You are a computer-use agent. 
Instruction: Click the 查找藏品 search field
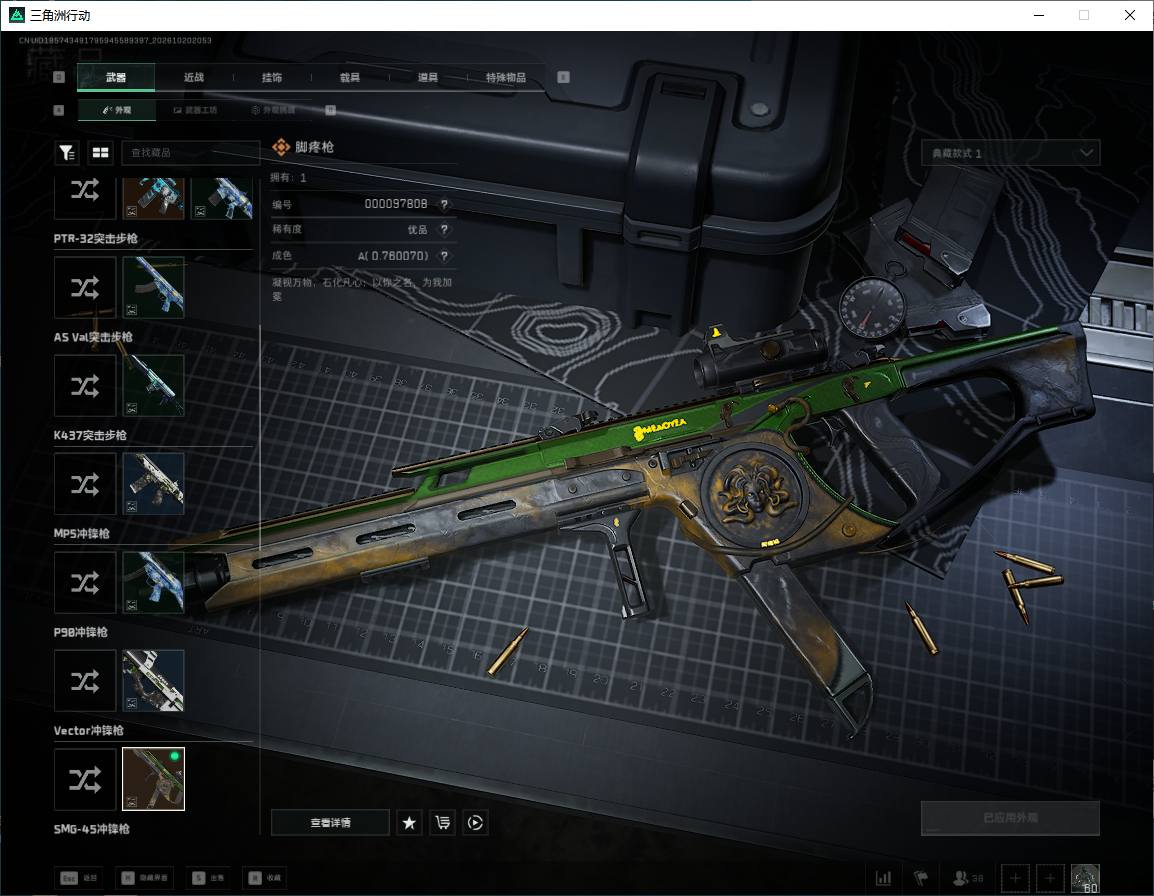click(190, 152)
